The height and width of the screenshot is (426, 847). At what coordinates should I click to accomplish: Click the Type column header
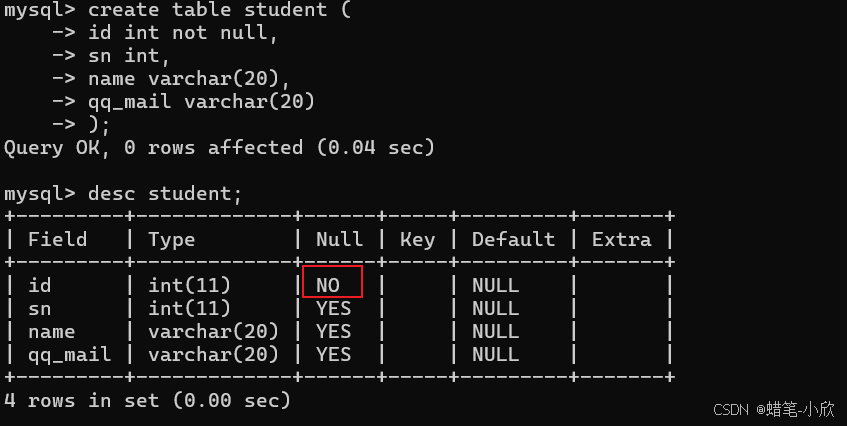pos(172,240)
